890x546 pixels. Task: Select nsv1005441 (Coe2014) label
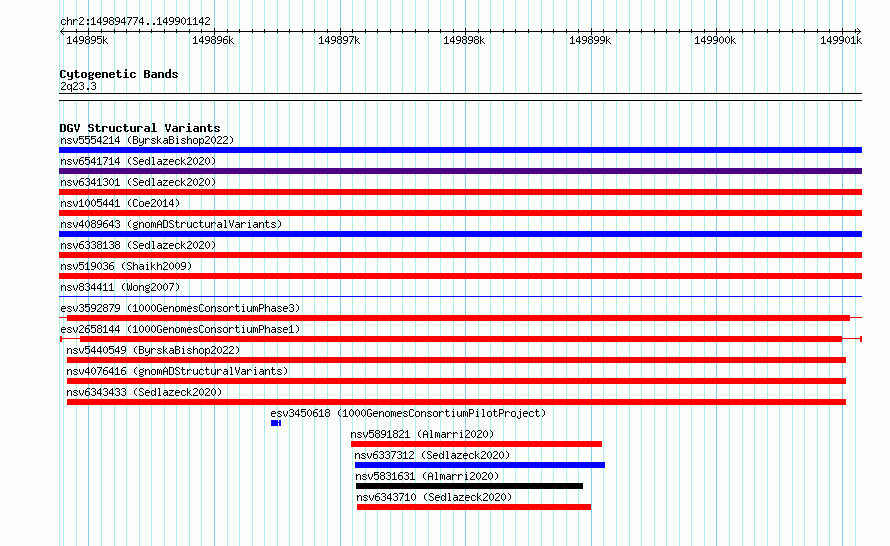coord(120,203)
